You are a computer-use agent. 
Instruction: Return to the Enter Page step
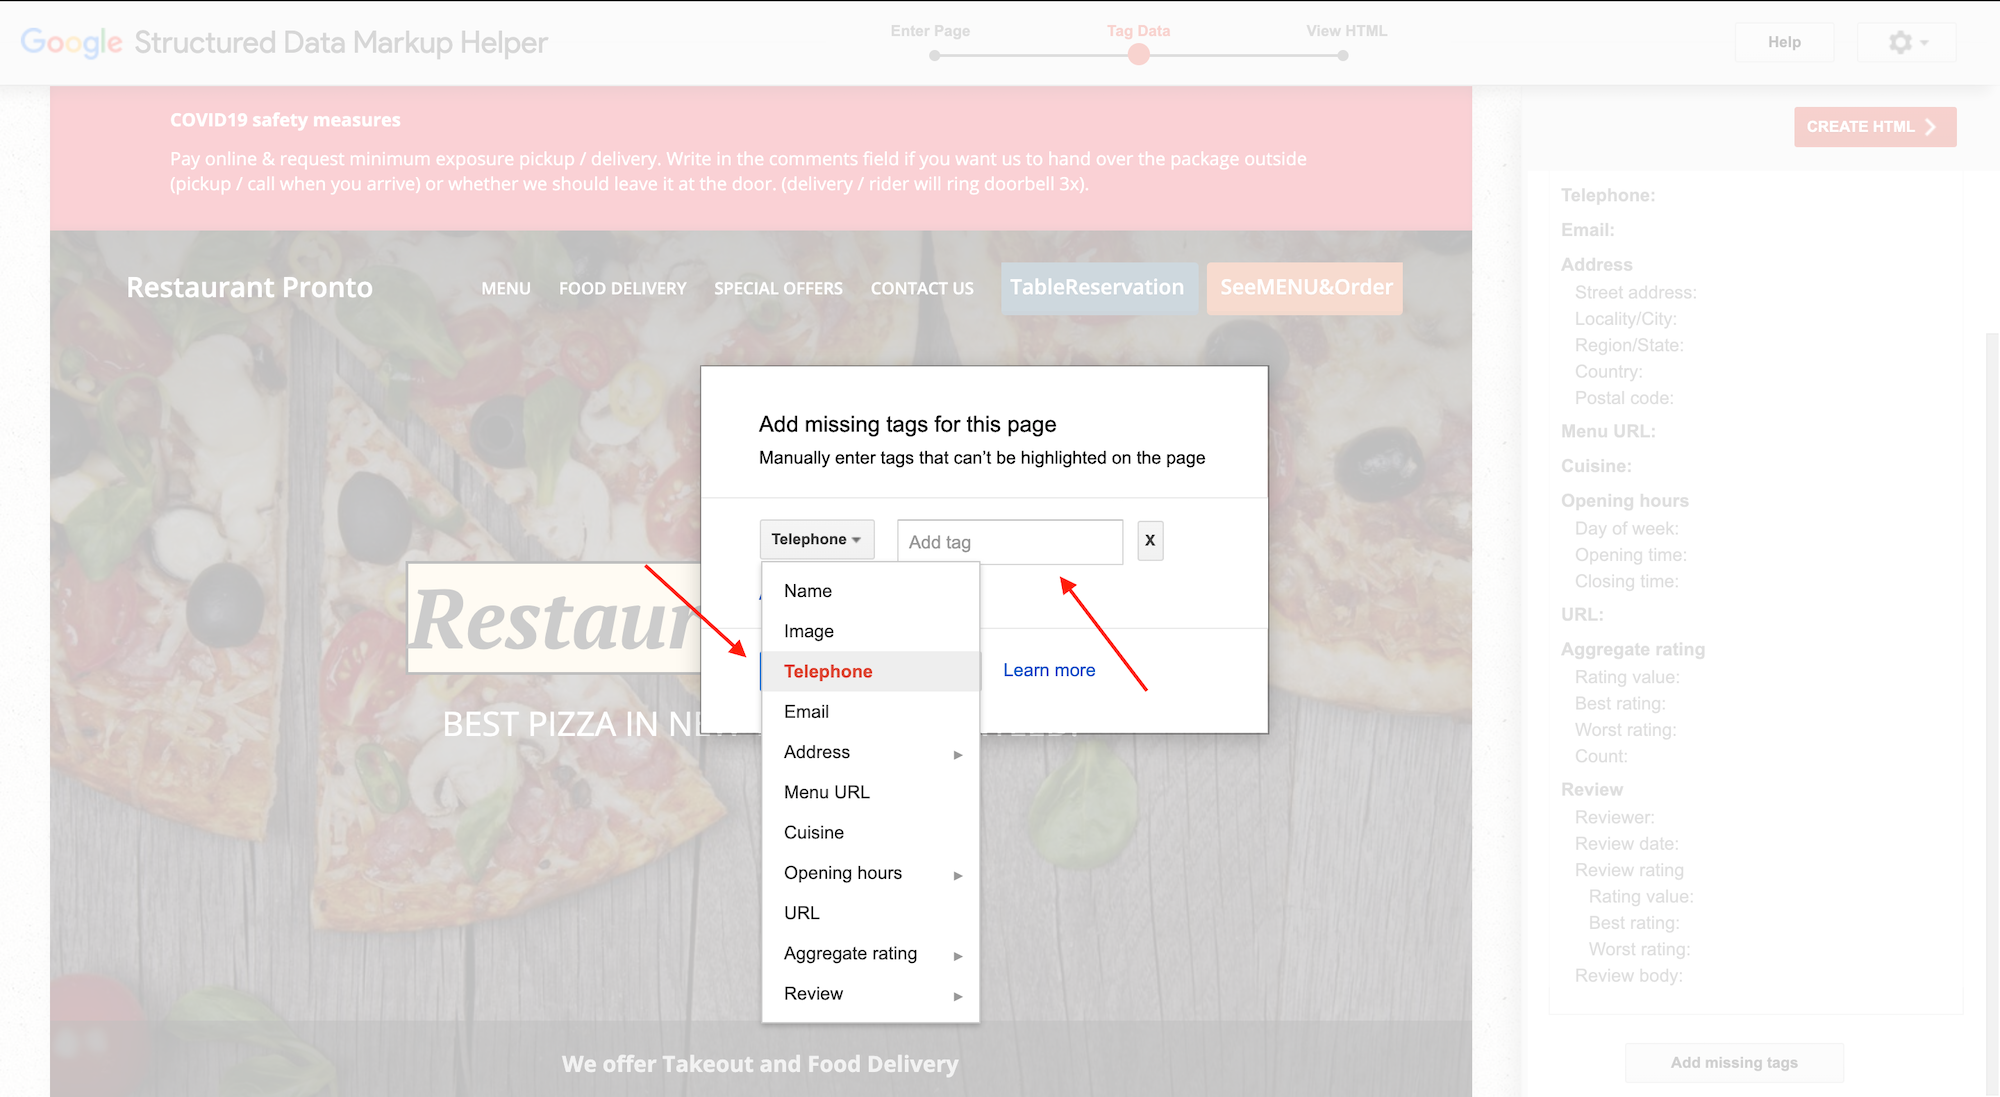pyautogui.click(x=930, y=31)
